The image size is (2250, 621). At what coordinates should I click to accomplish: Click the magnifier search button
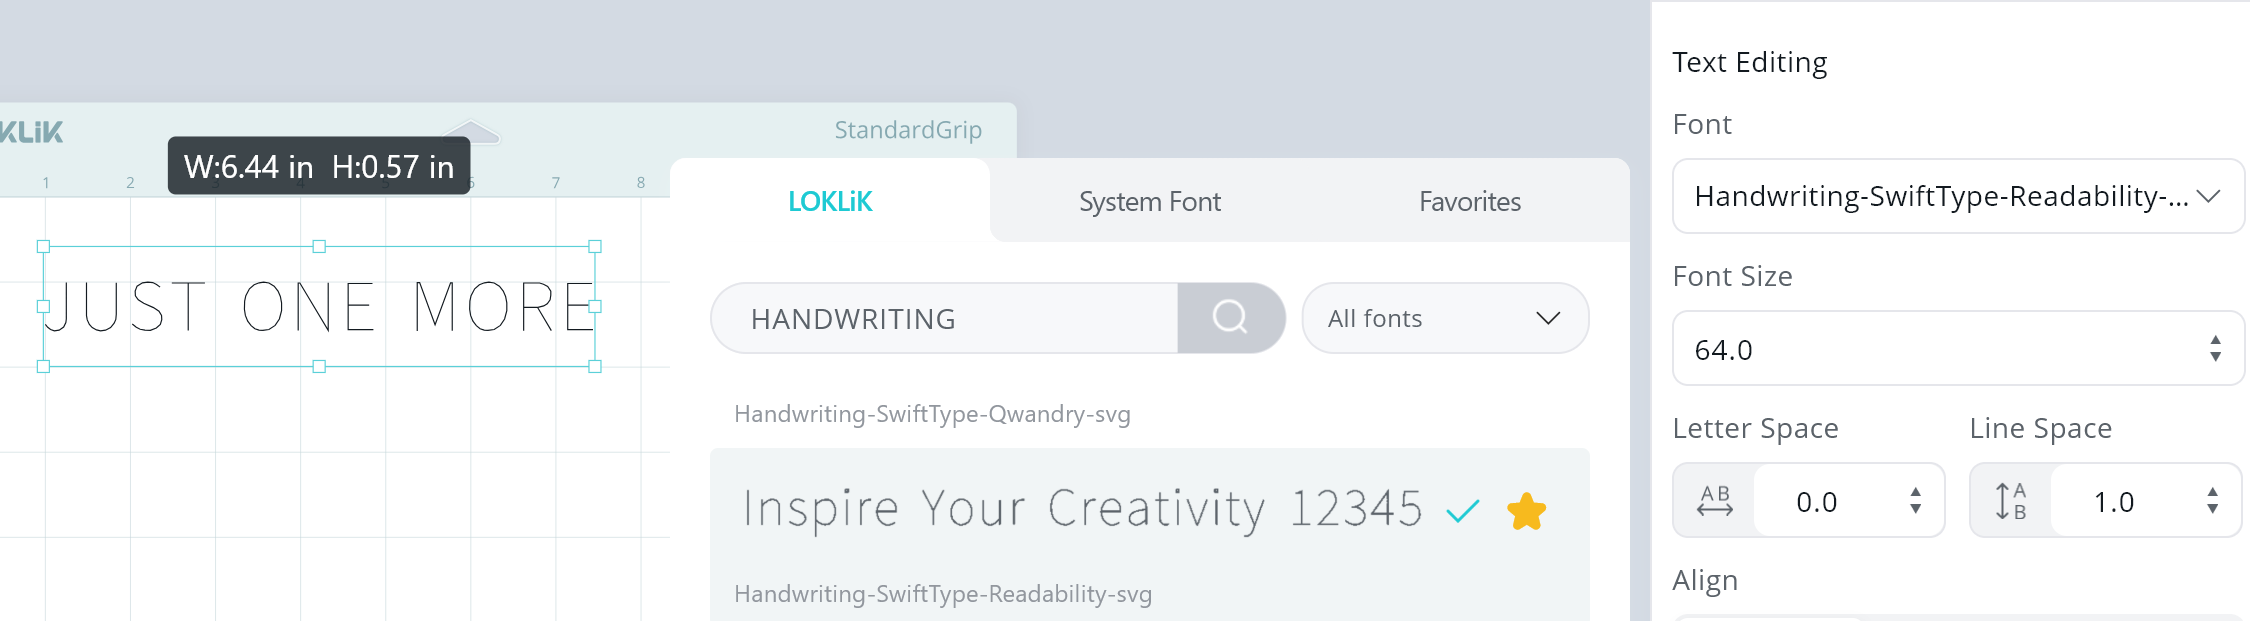coord(1230,318)
